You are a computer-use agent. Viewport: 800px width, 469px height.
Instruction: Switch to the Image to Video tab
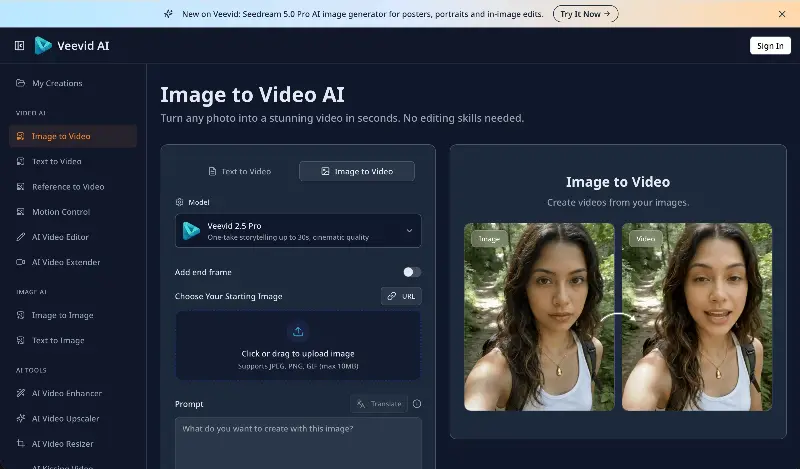tap(357, 171)
